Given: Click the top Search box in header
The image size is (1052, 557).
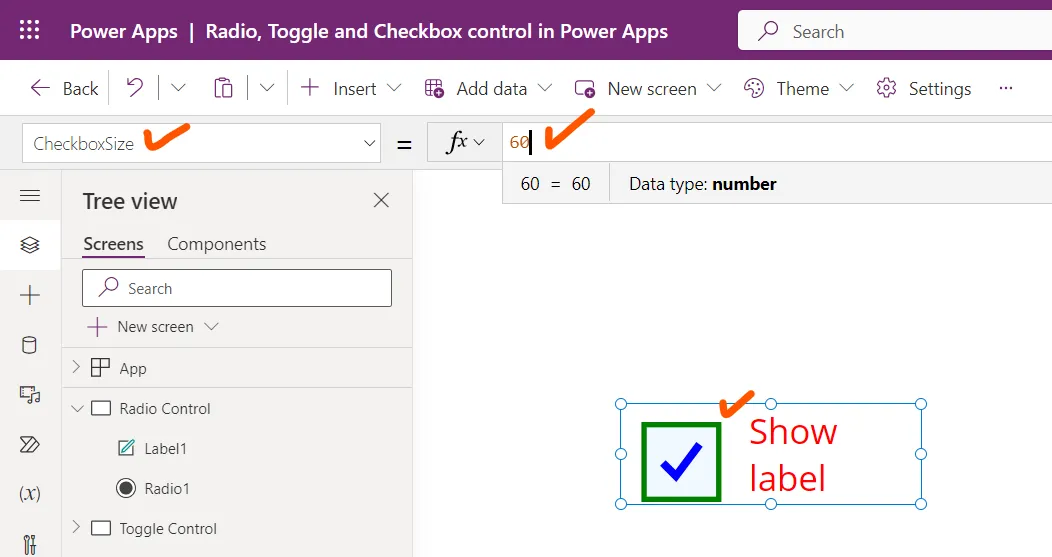Looking at the screenshot, I should (895, 30).
